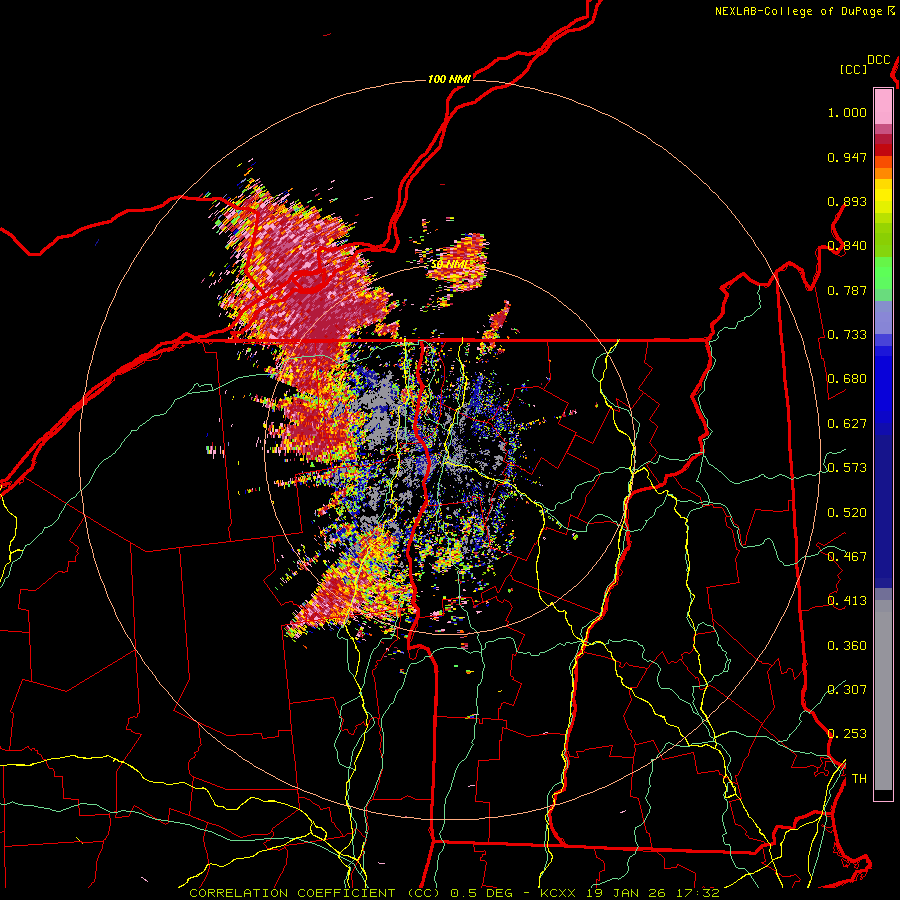
Task: Click the [CC] units label
Action: pos(853,69)
